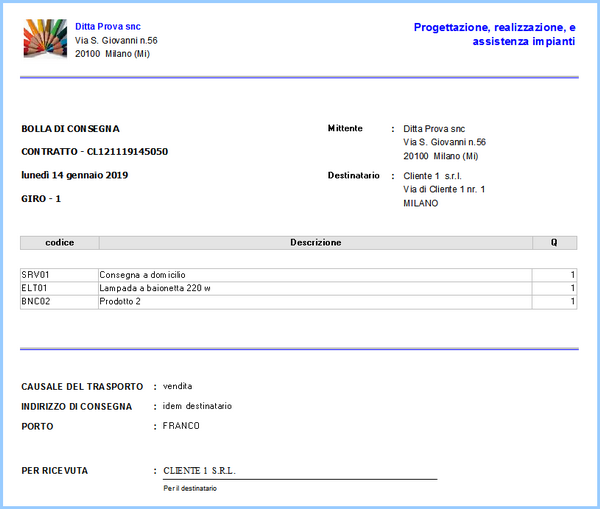Select the 'ELT01' code cell
Screen dimensions: 600x509
59,288
